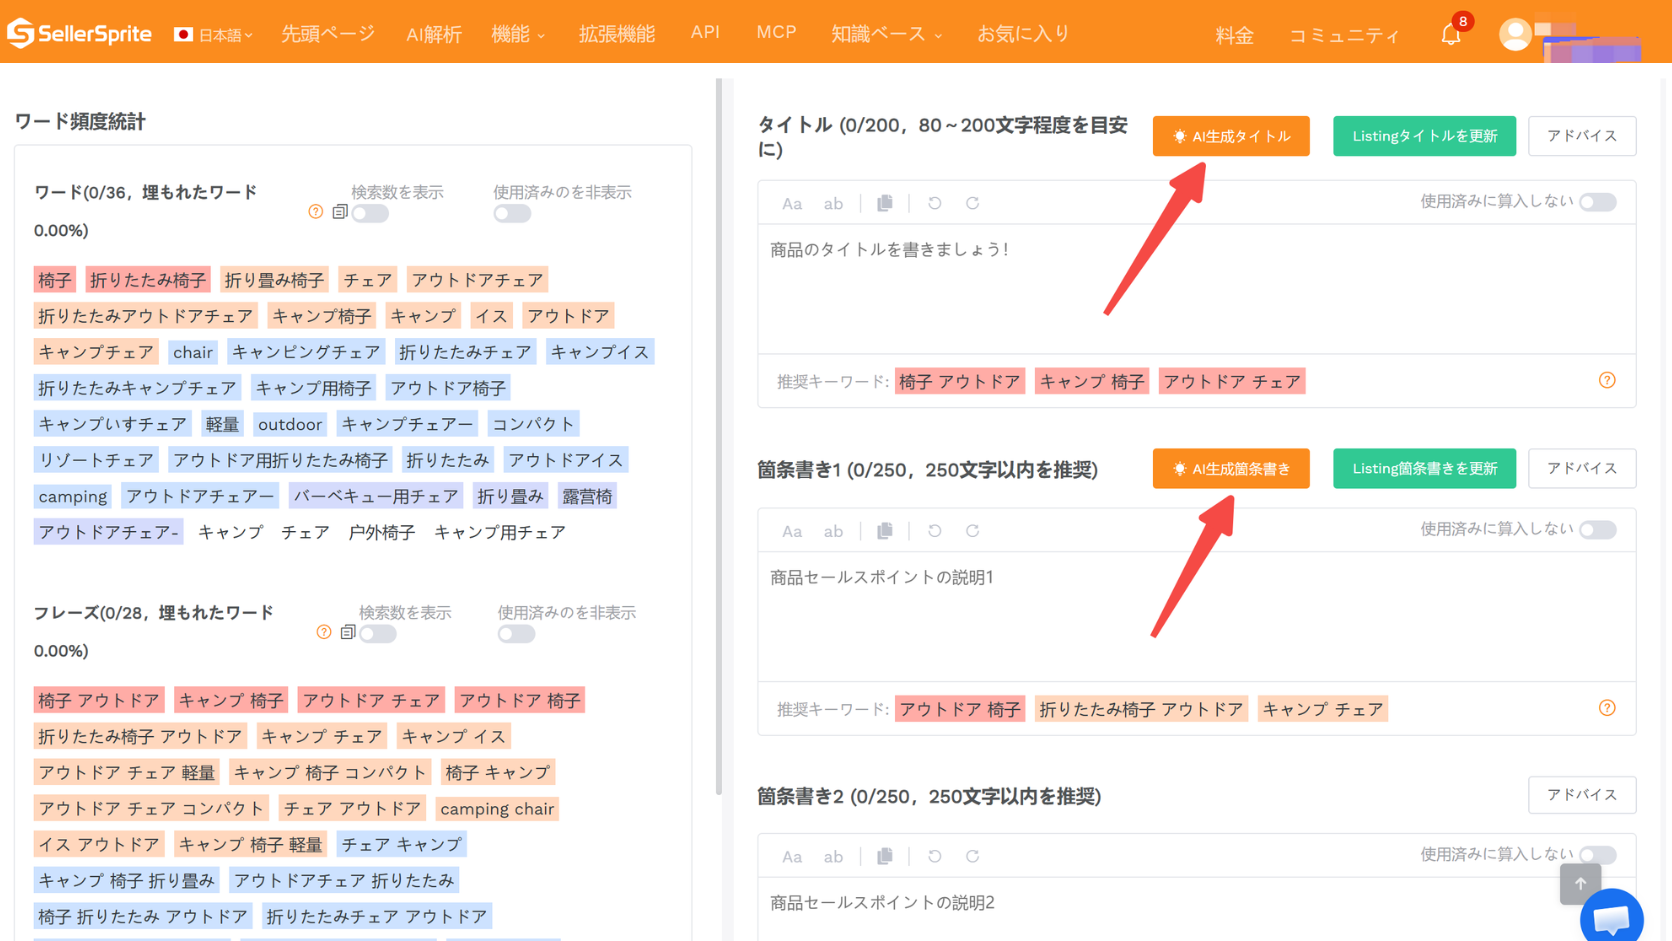Screen dimensions: 1672x941
Task: Open お気に入り in top navigation
Action: click(1023, 34)
